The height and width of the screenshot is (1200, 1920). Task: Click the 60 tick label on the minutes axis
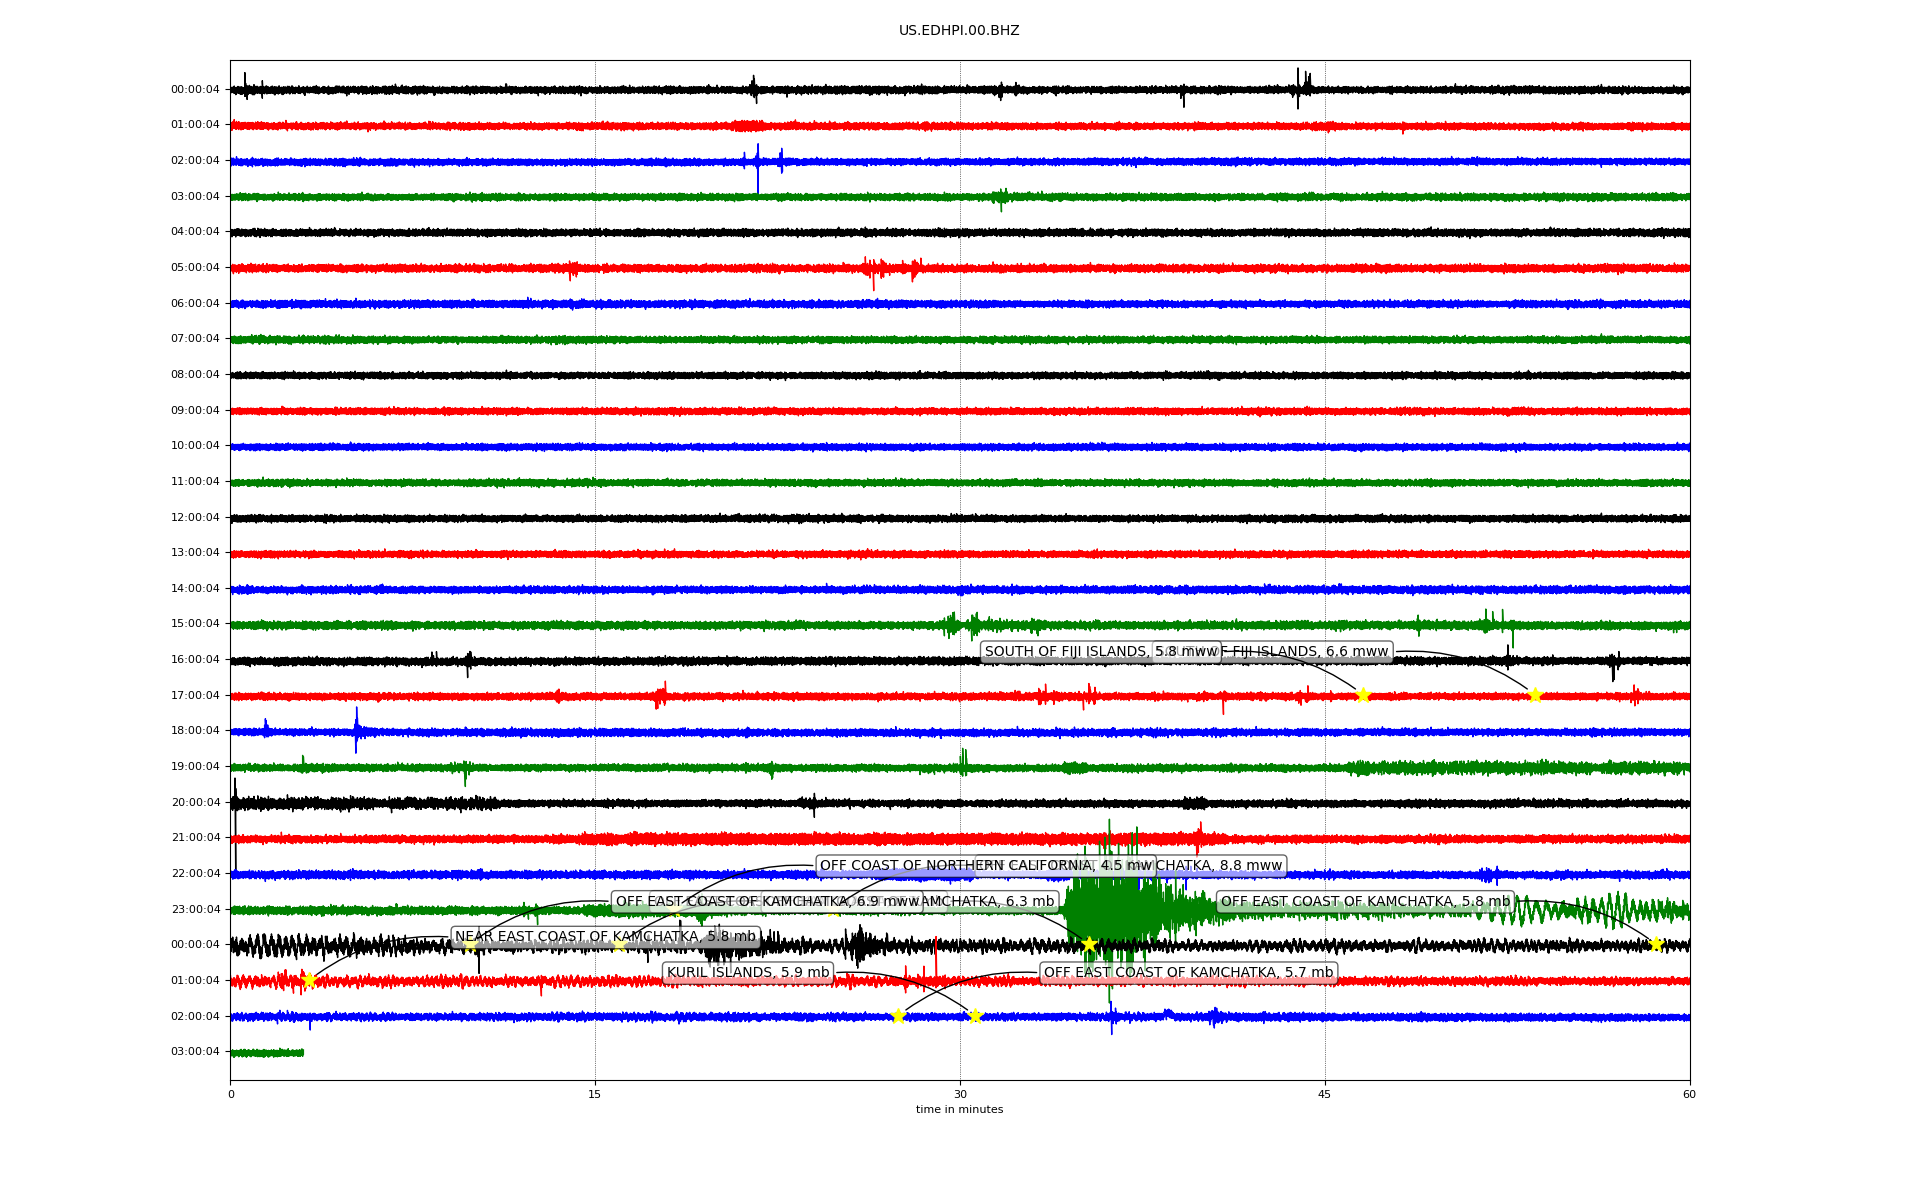[x=1689, y=1094]
